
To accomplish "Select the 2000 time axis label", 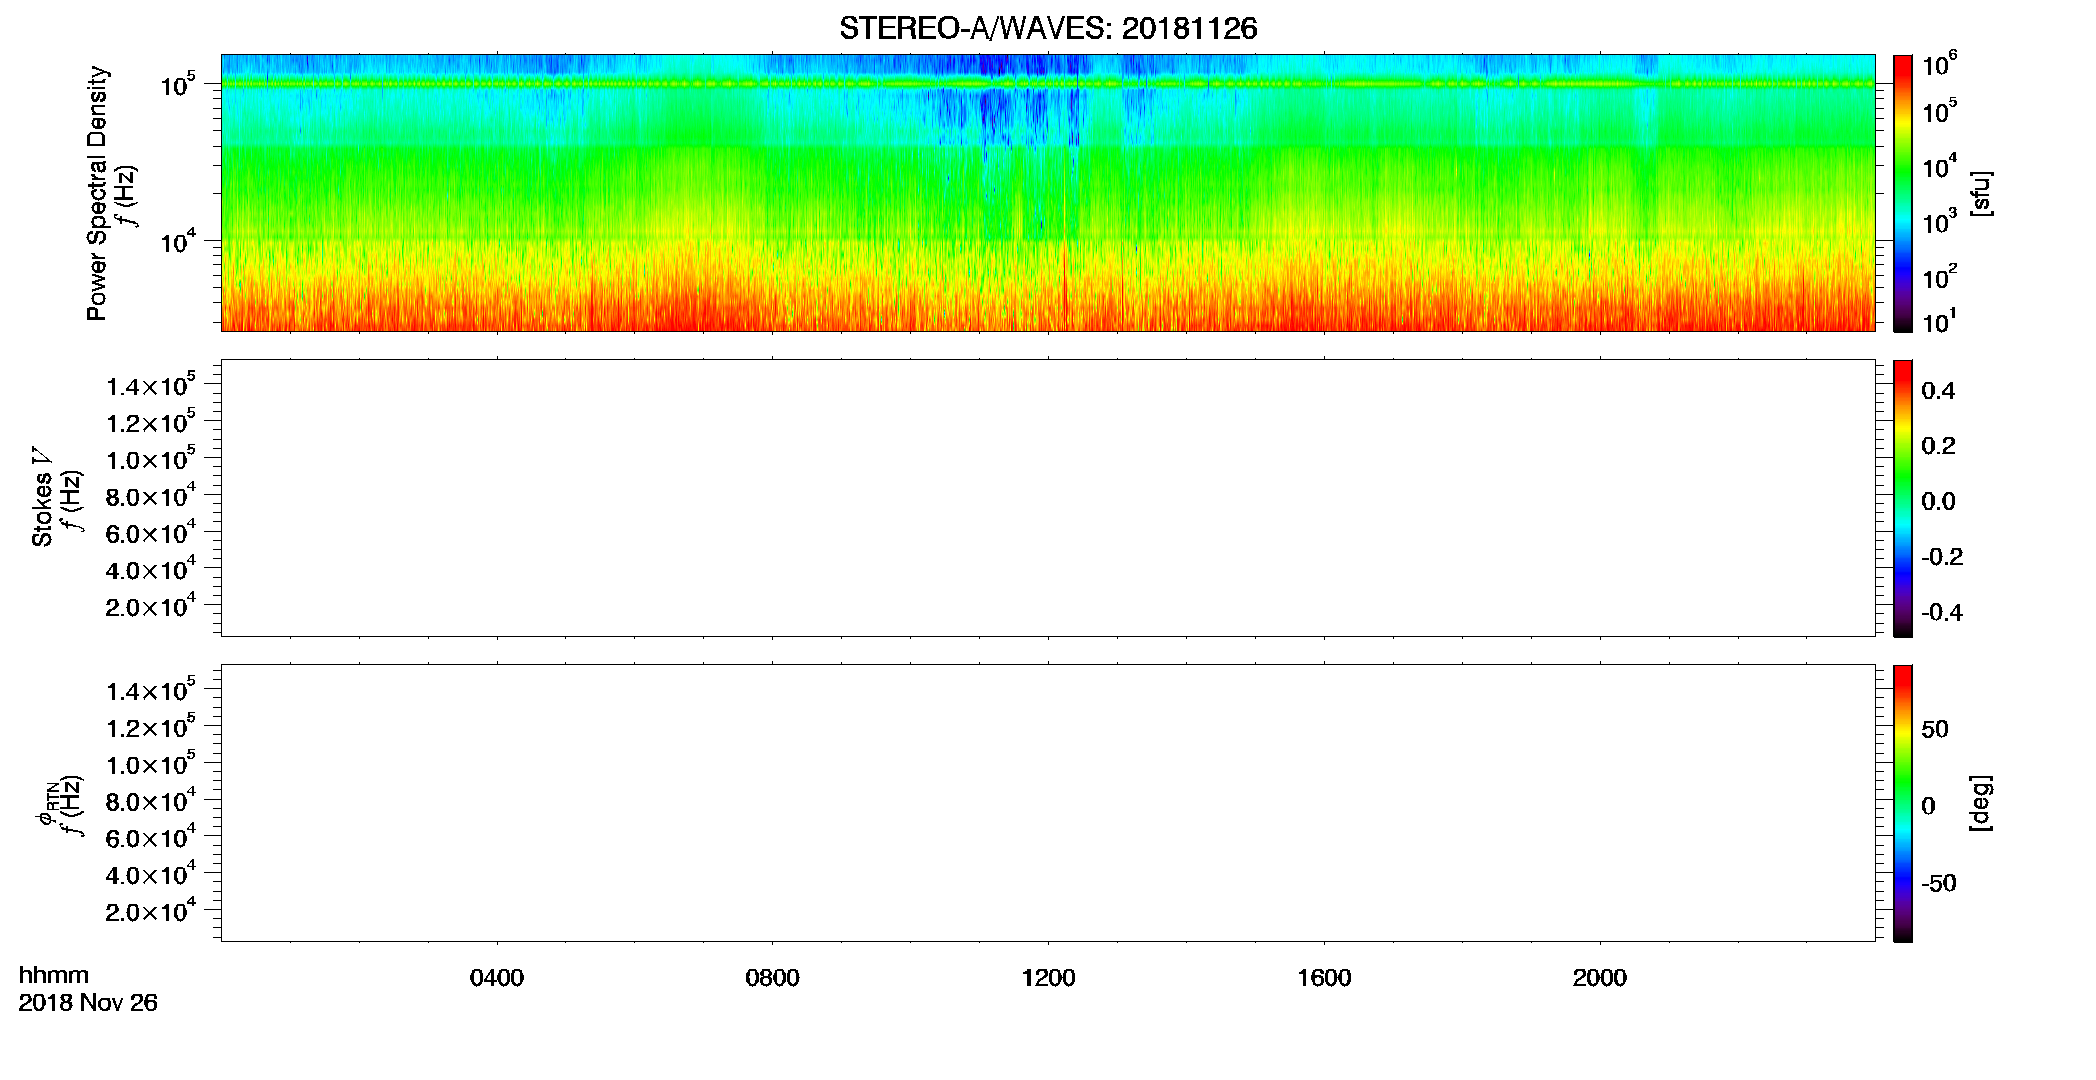I will [1599, 978].
